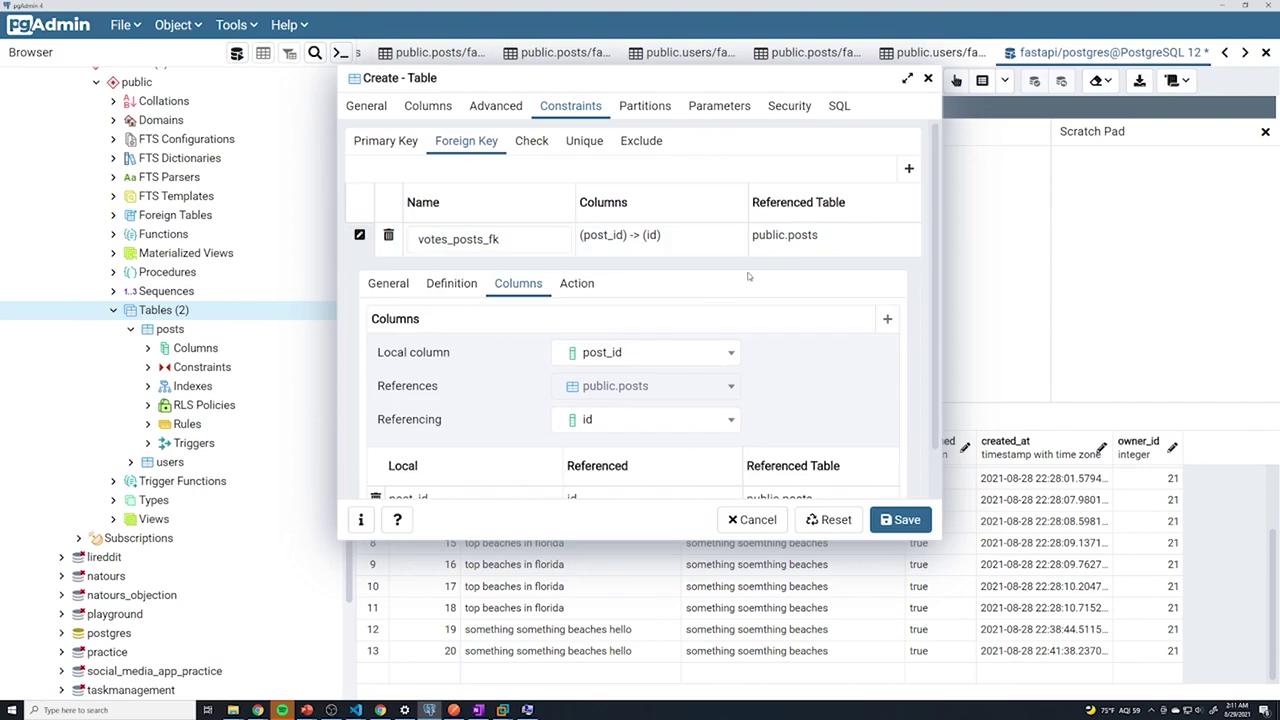The width and height of the screenshot is (1280, 720).
Task: Expand the Constraints node under posts
Action: (148, 368)
